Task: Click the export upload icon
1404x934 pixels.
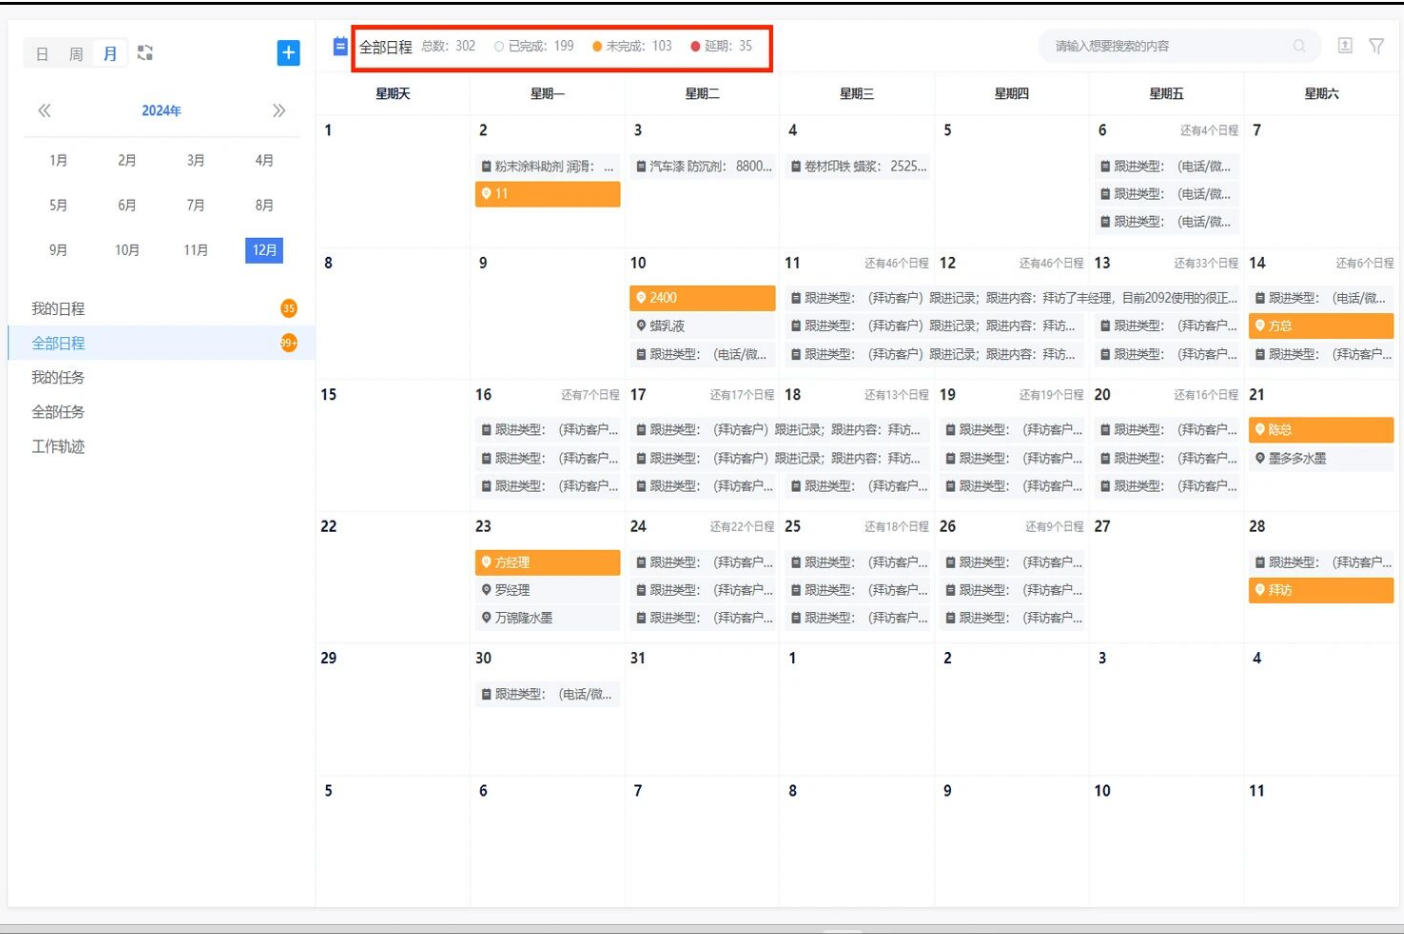Action: click(1345, 46)
